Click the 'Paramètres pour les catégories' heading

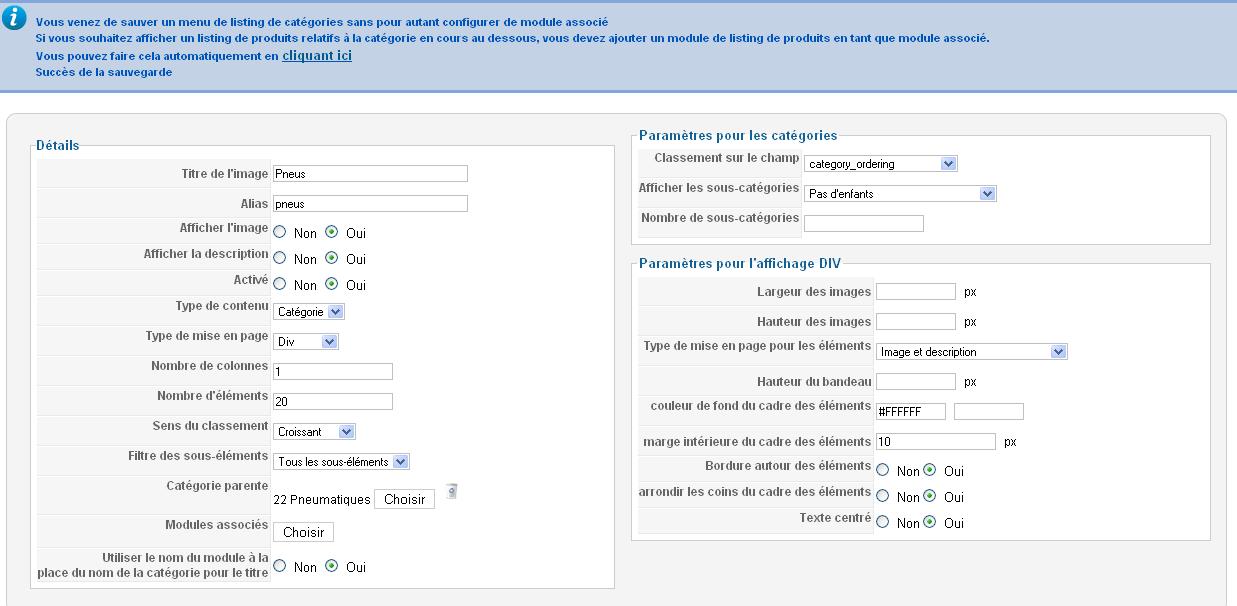738,135
